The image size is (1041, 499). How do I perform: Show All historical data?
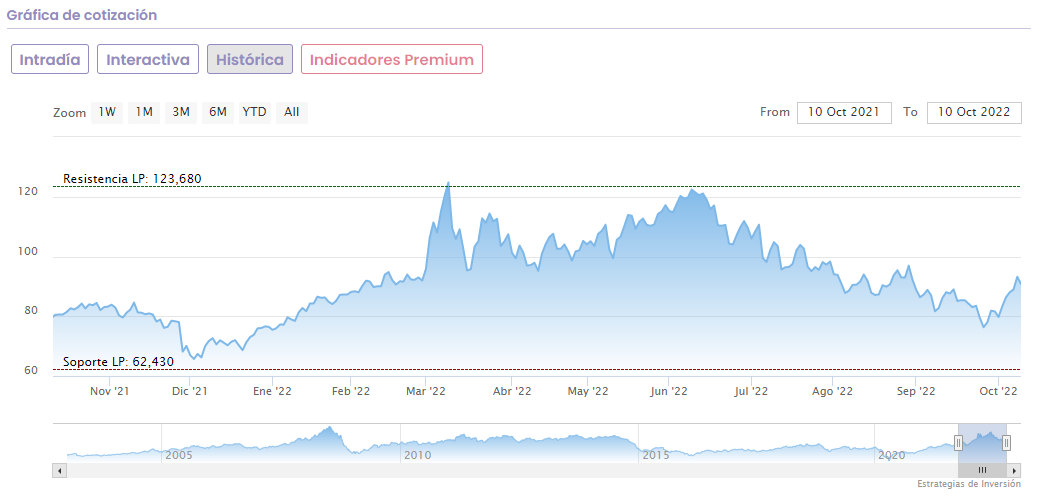291,112
